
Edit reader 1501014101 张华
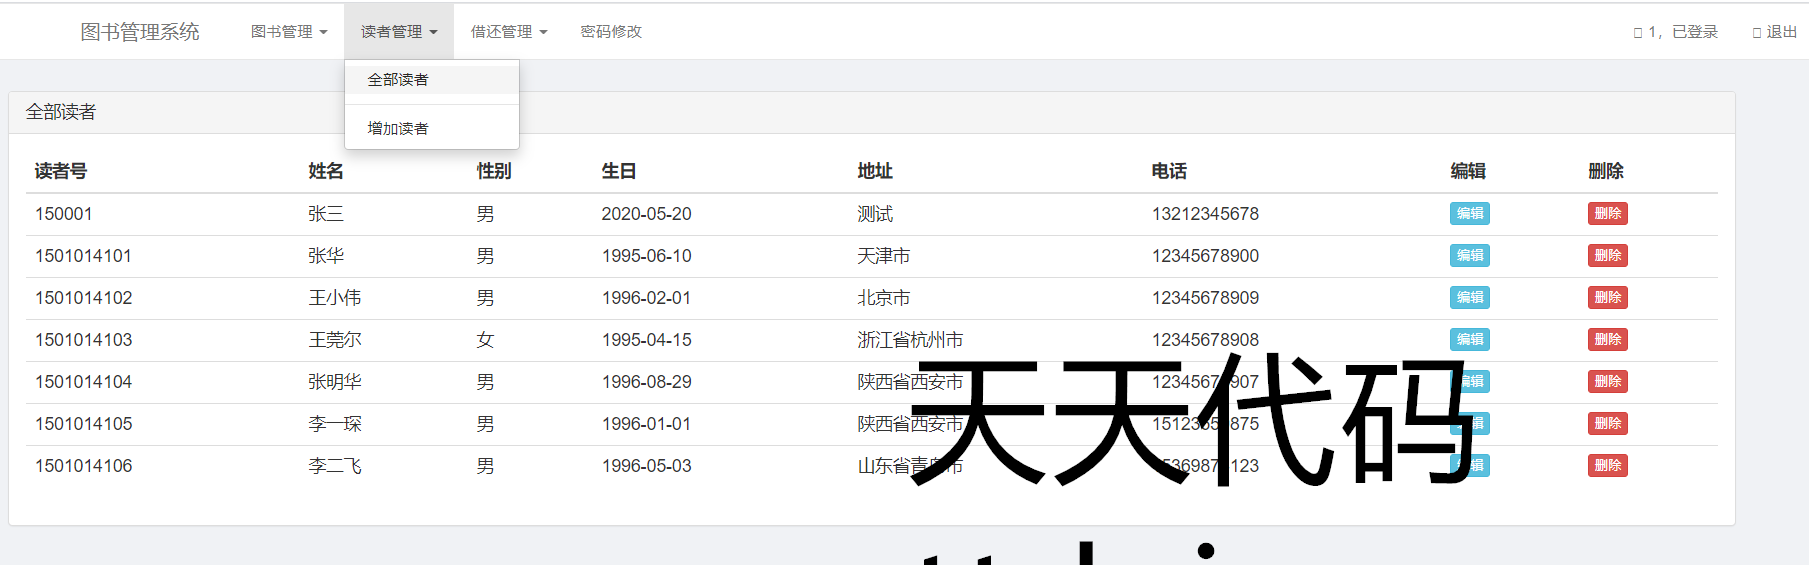(x=1469, y=256)
